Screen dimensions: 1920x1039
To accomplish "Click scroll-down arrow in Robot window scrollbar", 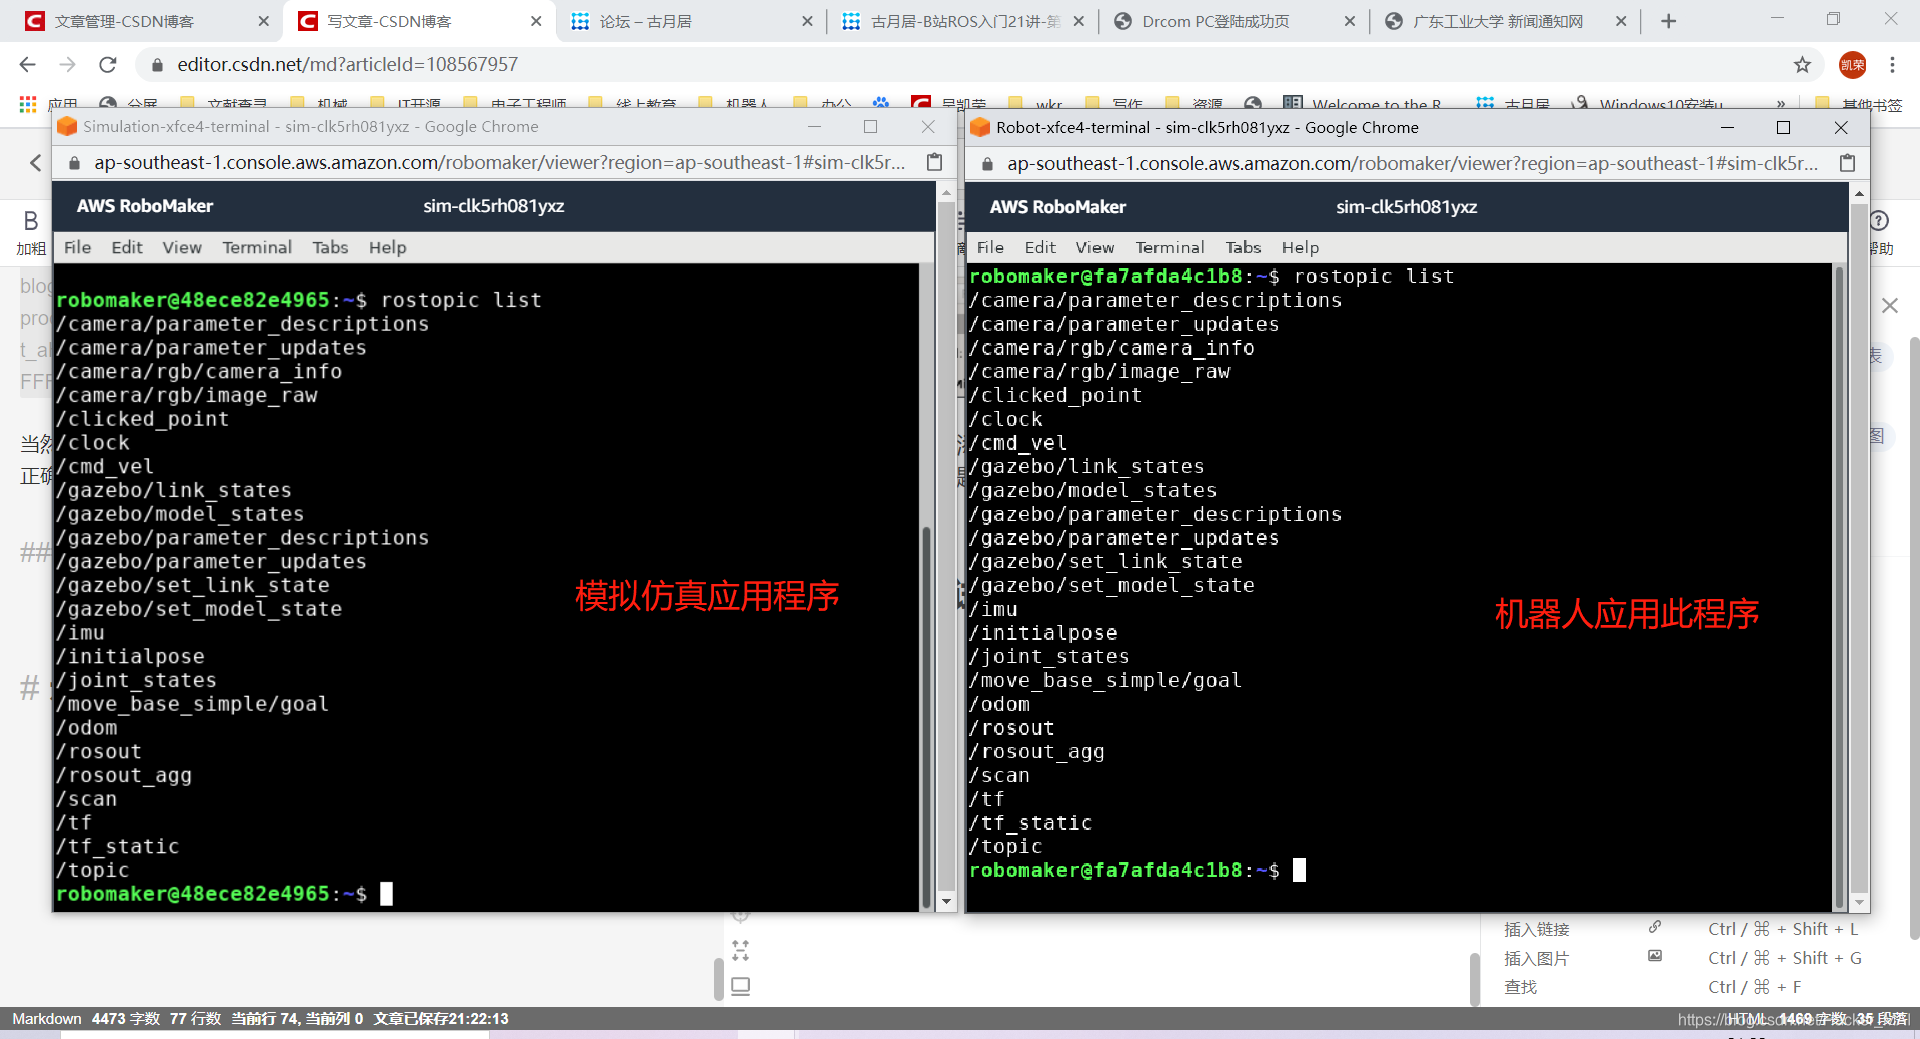I will [1859, 901].
